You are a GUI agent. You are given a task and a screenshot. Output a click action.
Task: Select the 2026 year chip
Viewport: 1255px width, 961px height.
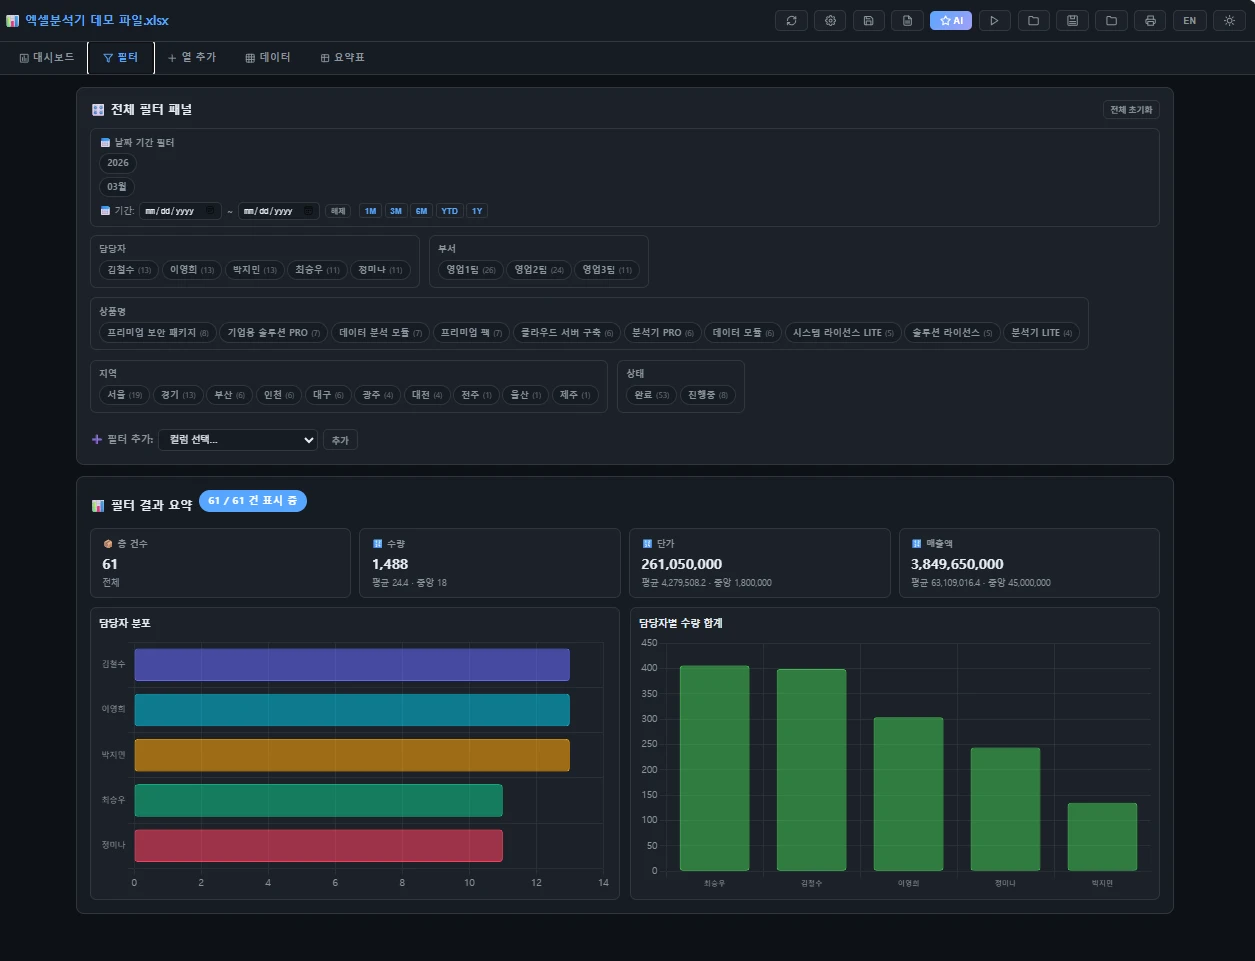[118, 163]
